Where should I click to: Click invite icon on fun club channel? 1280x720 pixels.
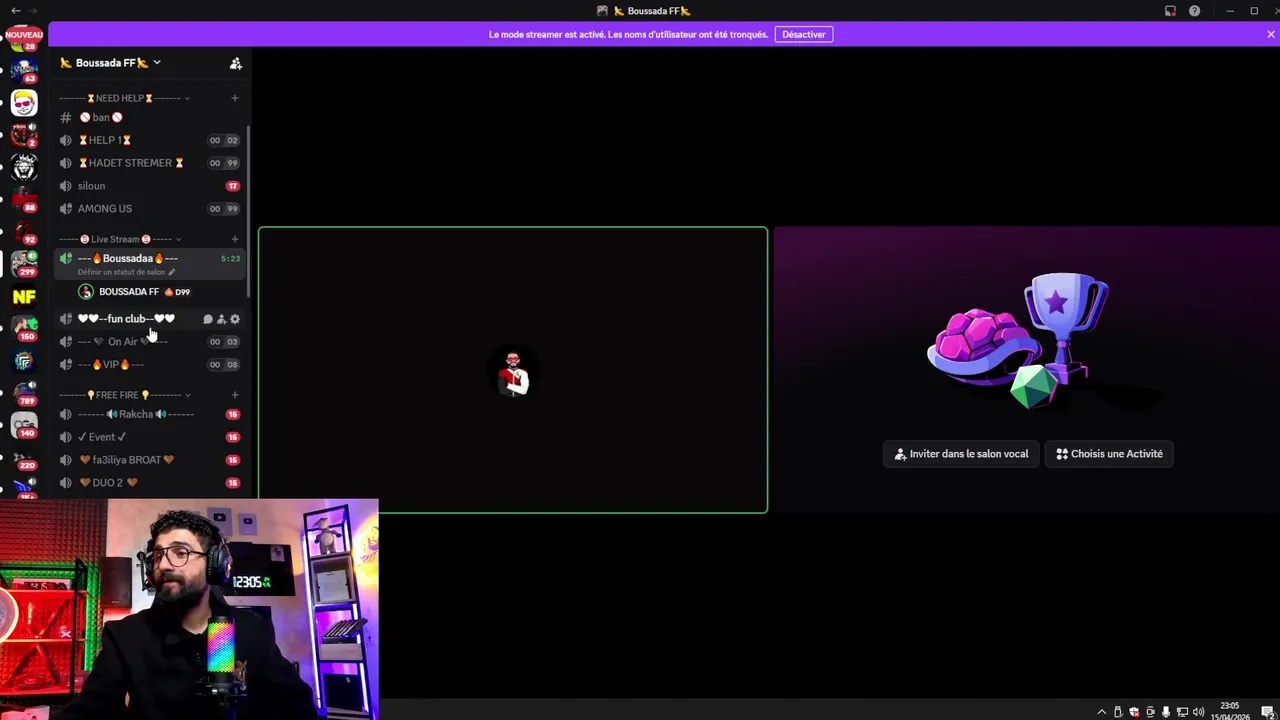tap(221, 319)
